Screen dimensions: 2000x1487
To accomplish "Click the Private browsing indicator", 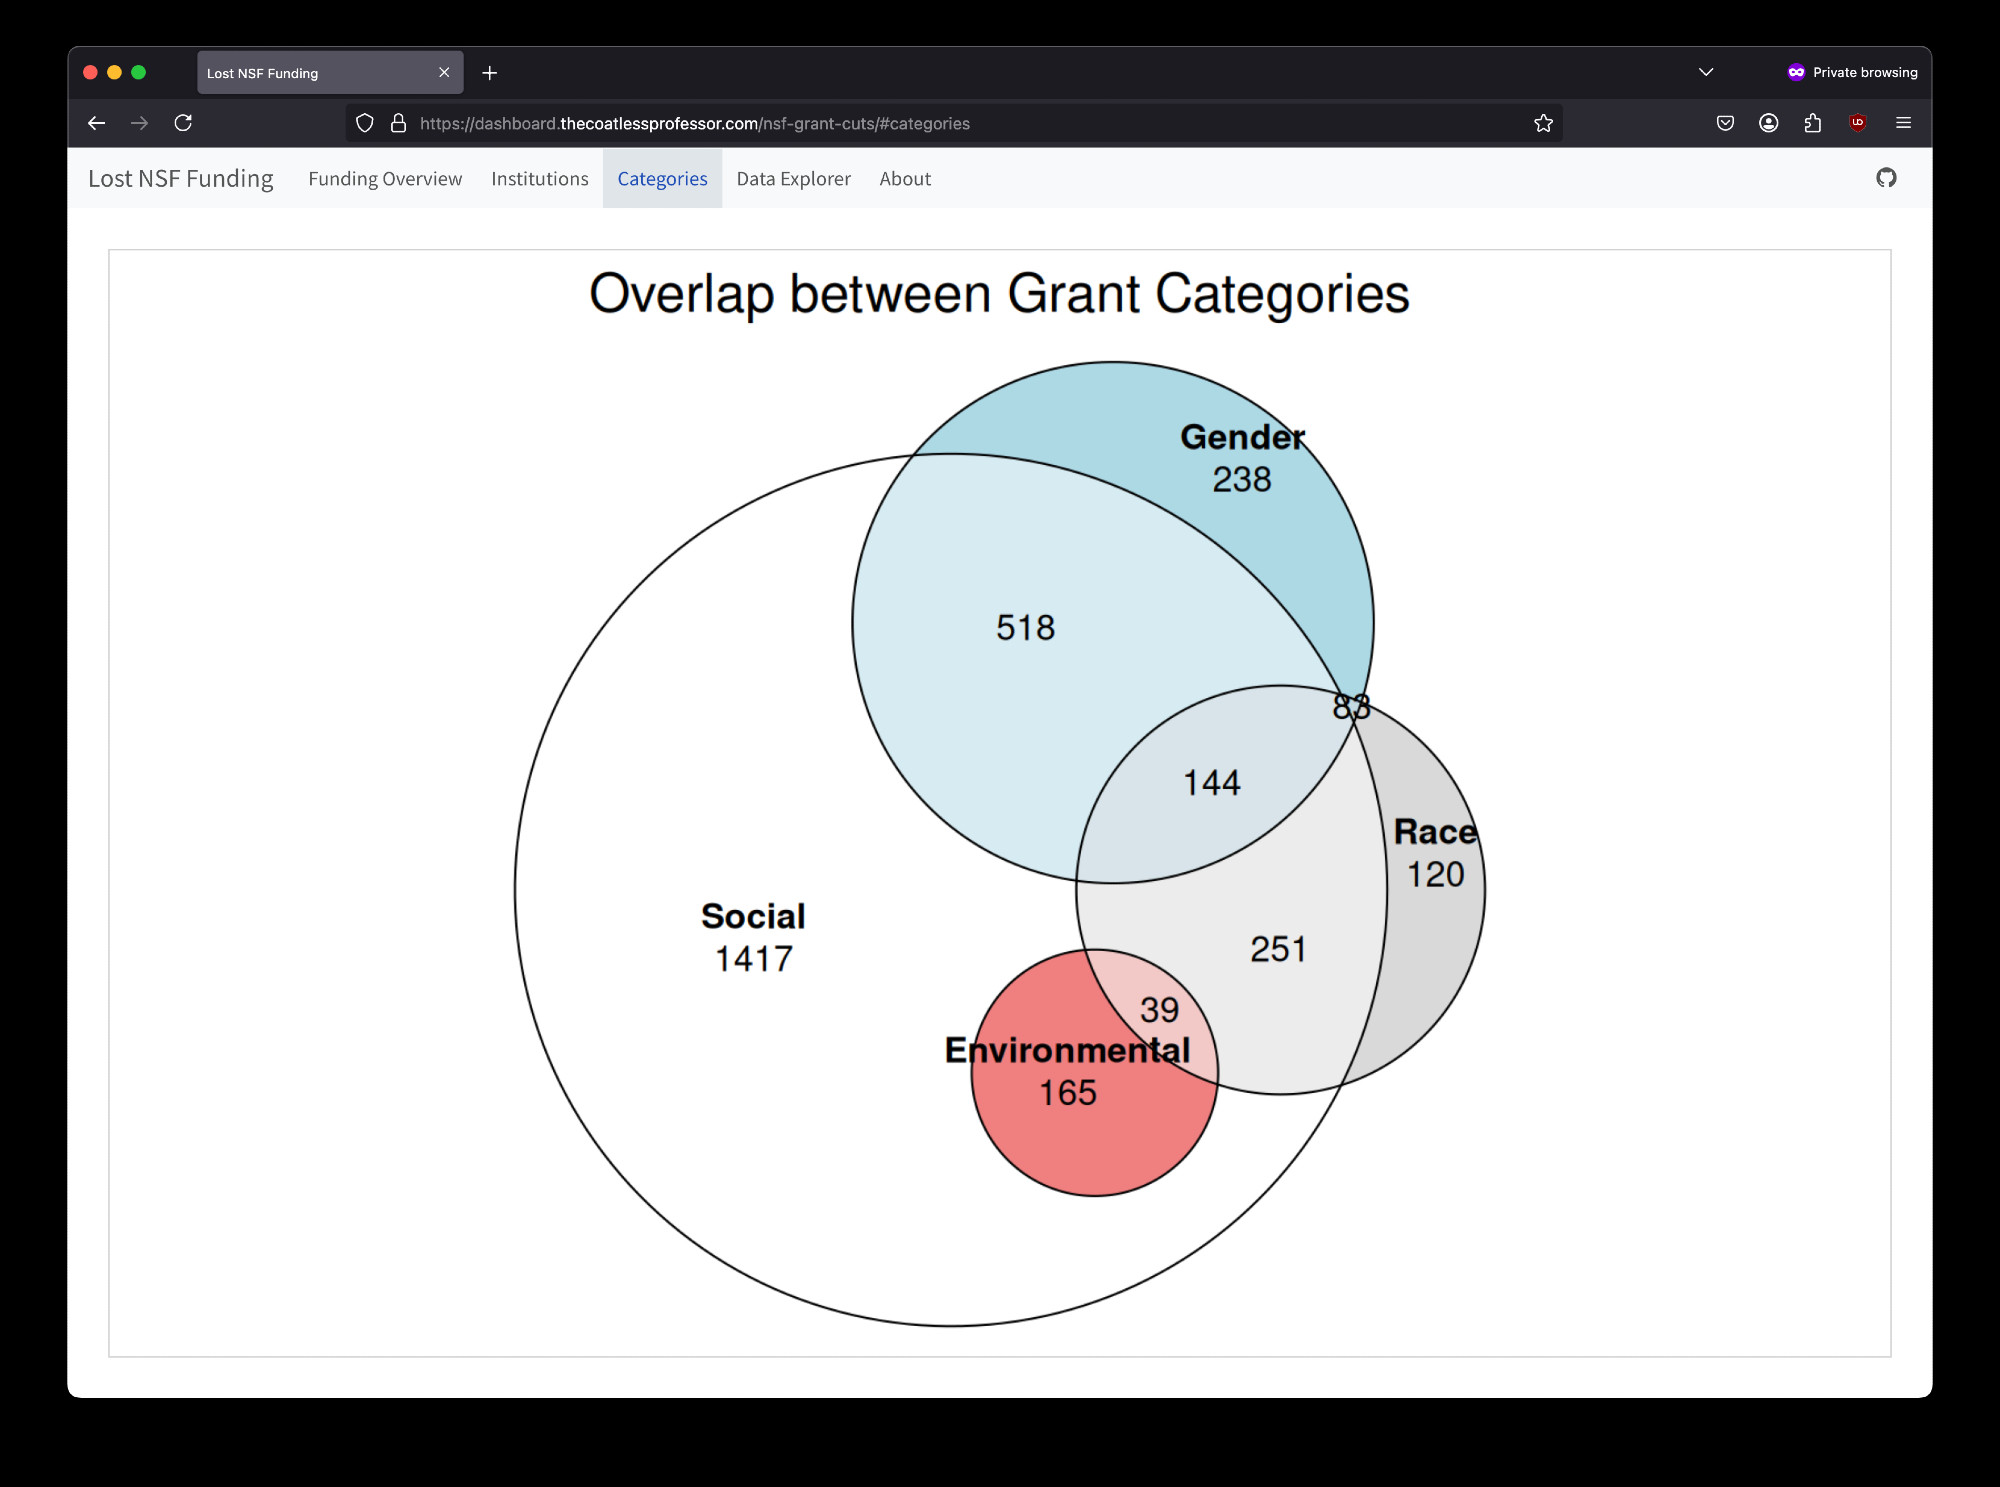I will coord(1852,72).
